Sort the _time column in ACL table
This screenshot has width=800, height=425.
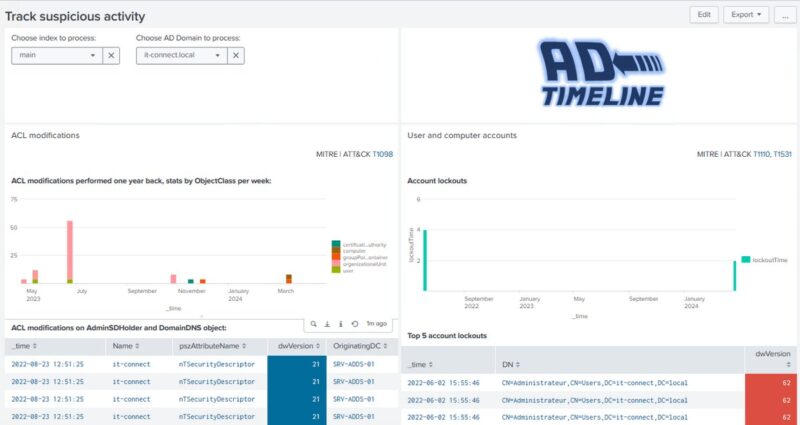(24, 346)
